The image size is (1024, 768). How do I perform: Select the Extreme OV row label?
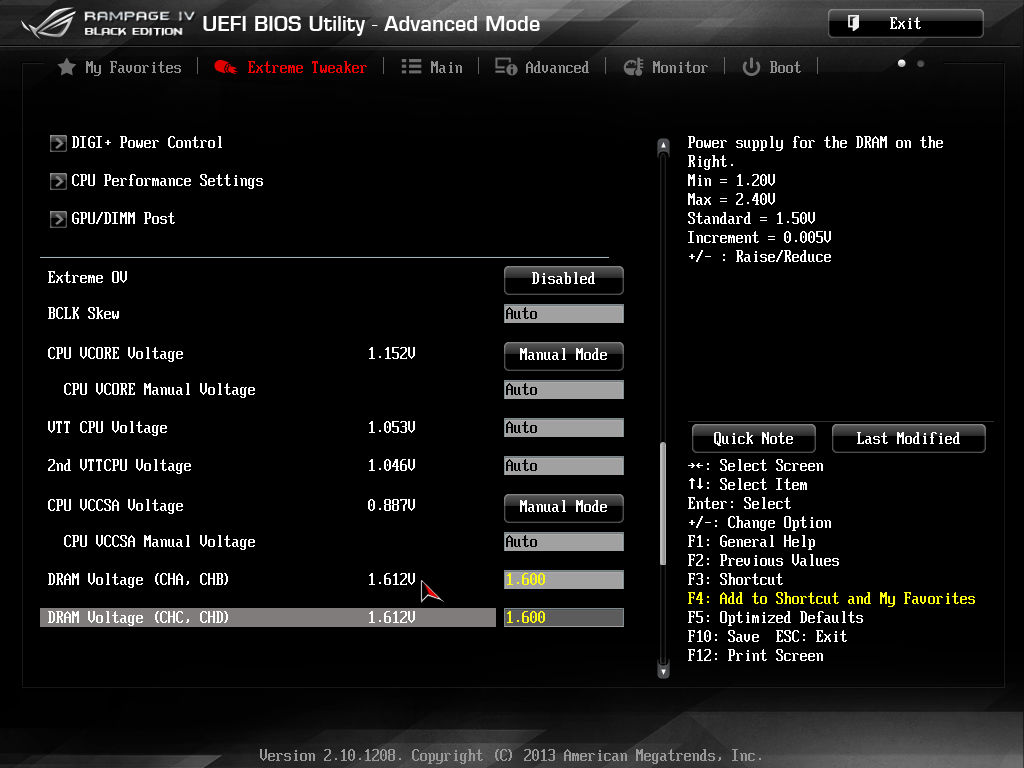click(x=88, y=278)
